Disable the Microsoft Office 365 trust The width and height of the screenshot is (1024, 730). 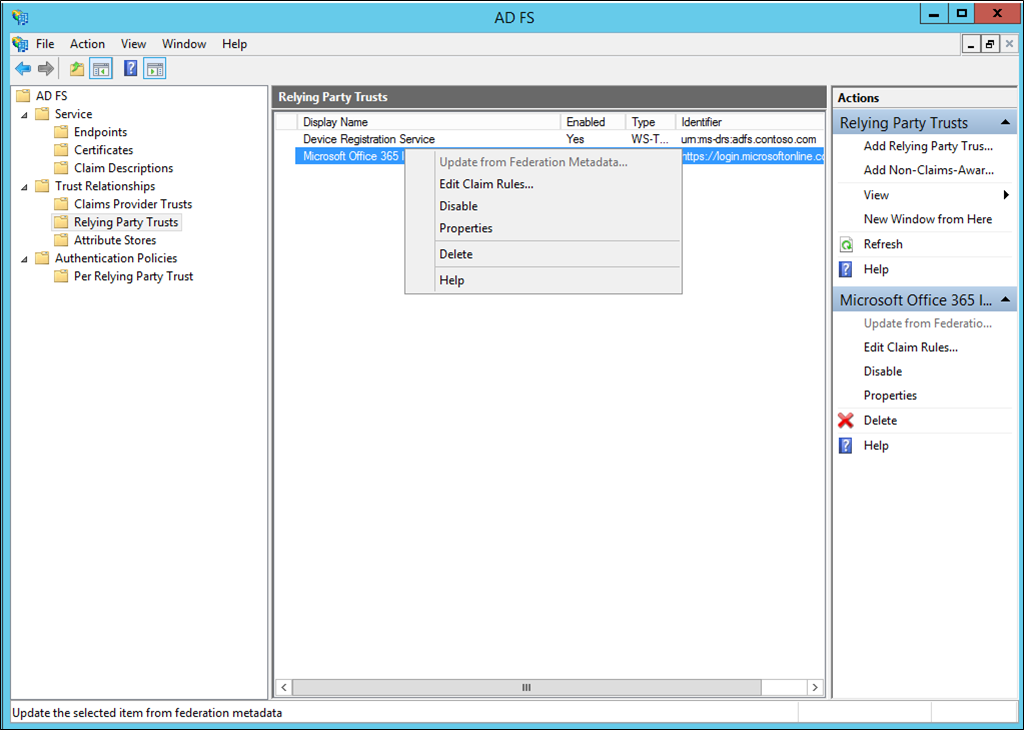click(x=459, y=206)
